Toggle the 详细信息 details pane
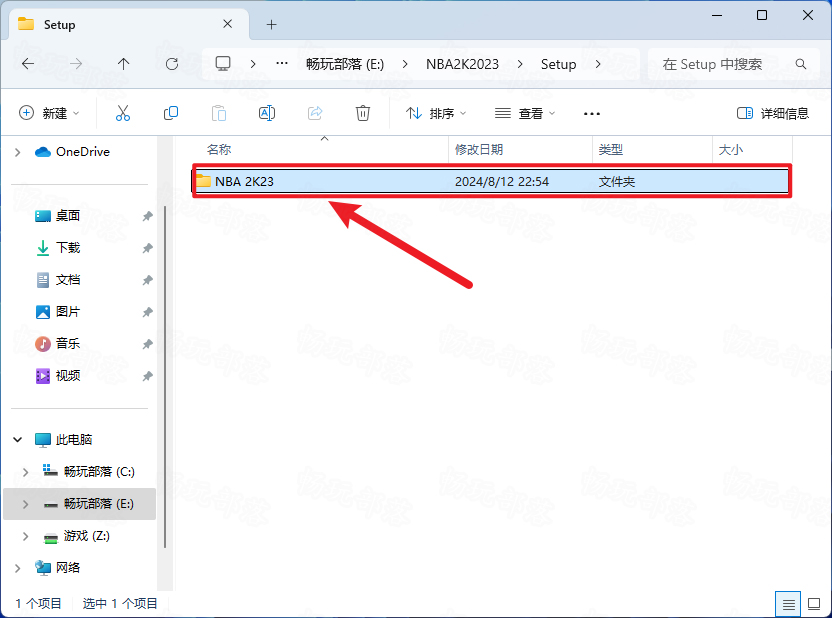This screenshot has height=618, width=832. (x=773, y=113)
